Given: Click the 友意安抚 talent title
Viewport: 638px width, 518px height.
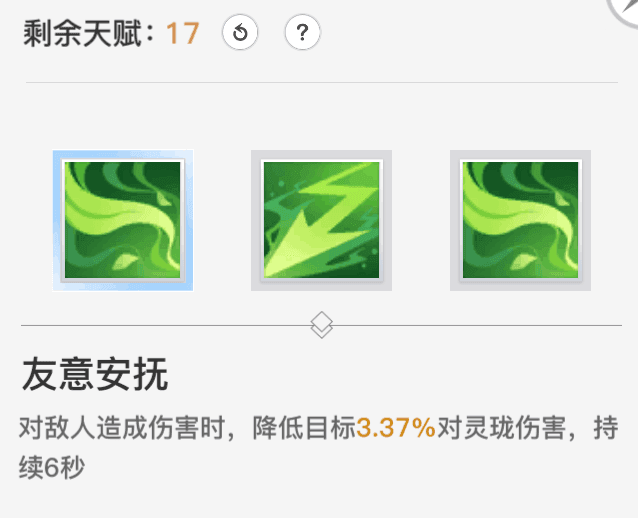Looking at the screenshot, I should click(x=95, y=375).
